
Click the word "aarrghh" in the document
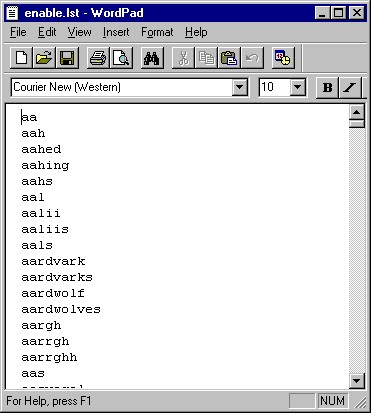pos(49,358)
